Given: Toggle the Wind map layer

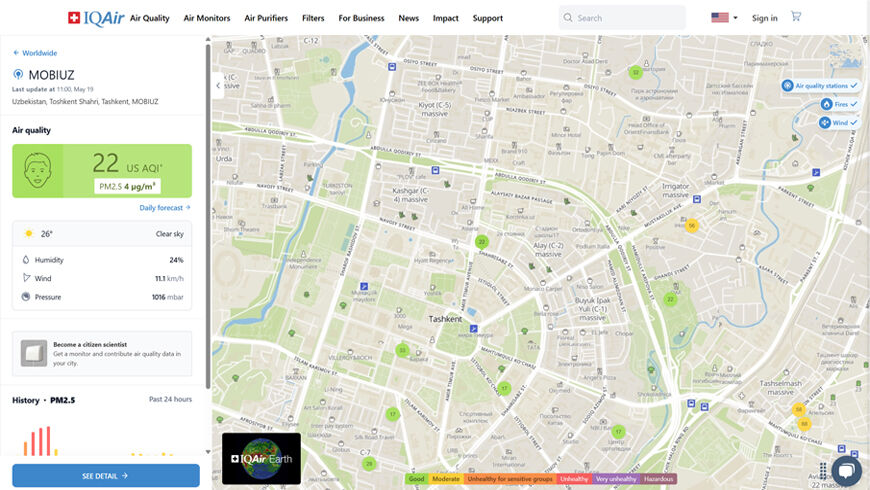Looking at the screenshot, I should [838, 123].
